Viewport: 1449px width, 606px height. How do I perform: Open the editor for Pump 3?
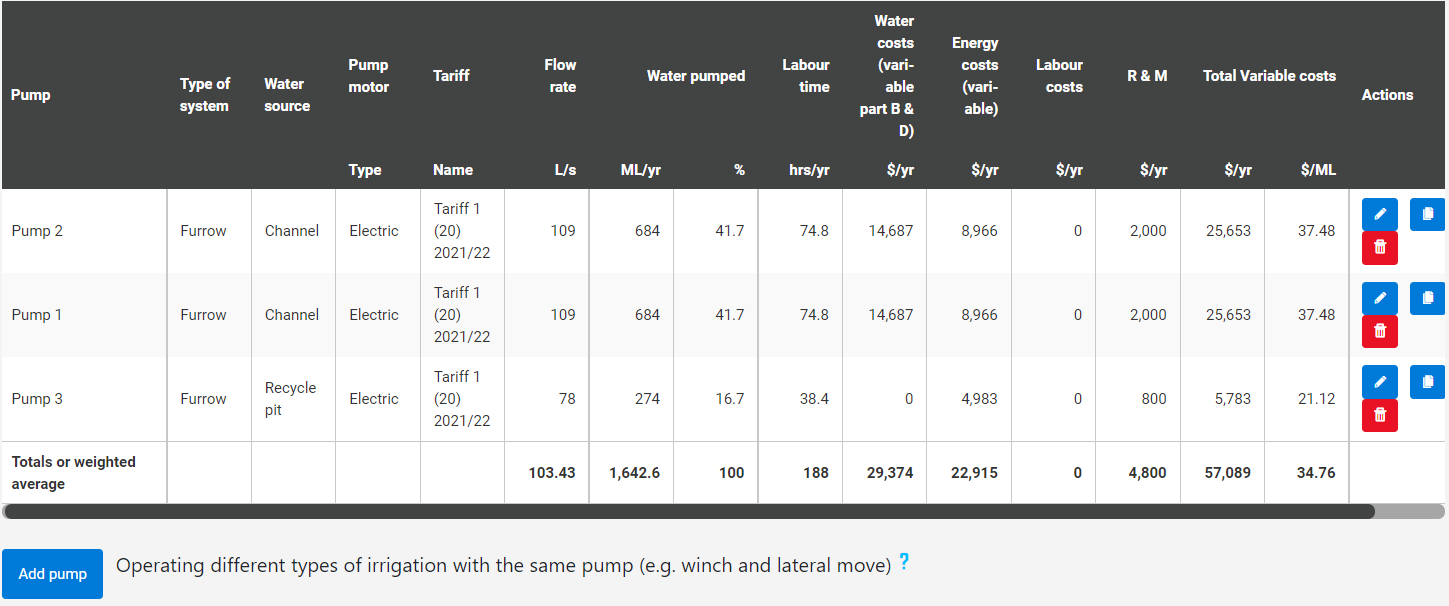point(1379,382)
